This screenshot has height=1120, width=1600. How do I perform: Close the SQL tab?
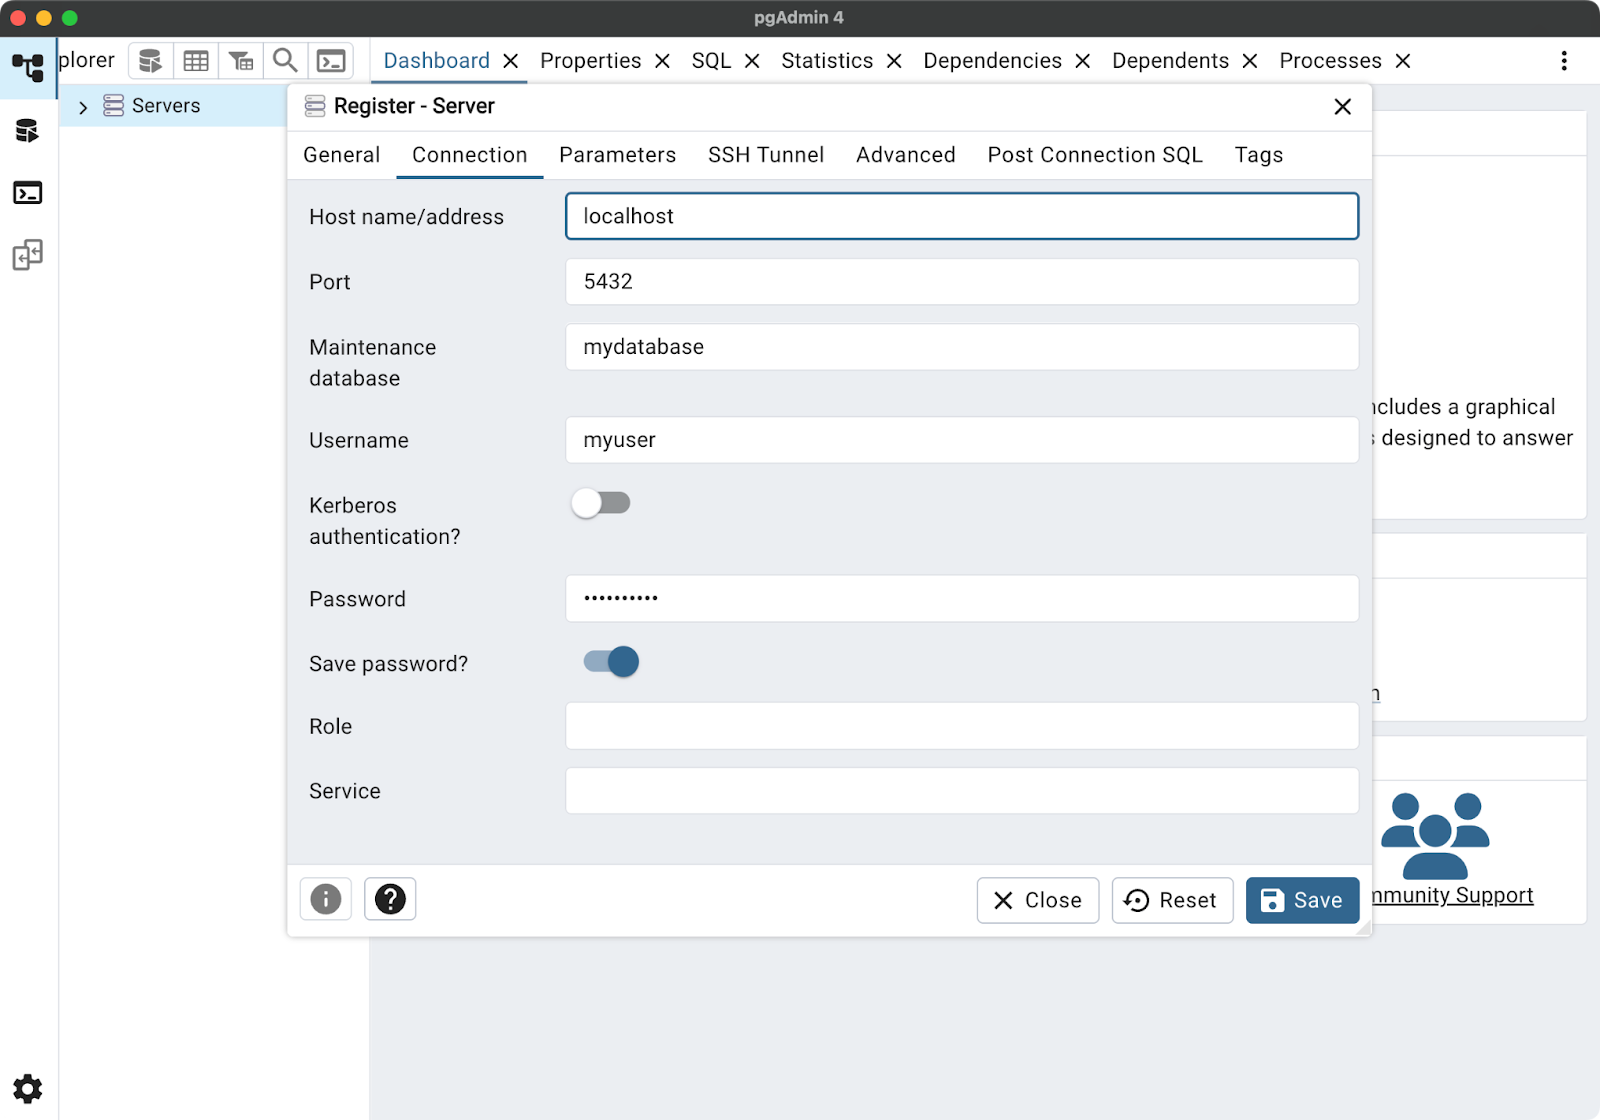752,61
